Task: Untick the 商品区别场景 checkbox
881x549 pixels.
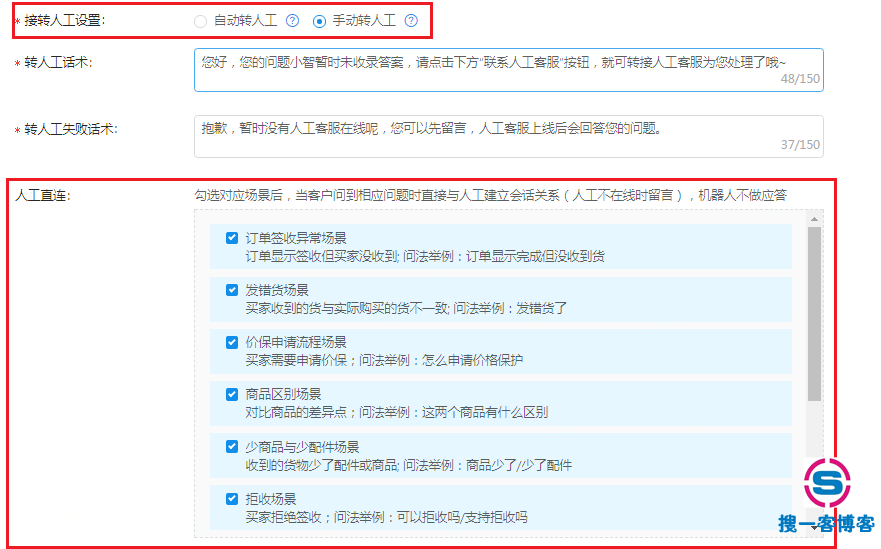Action: (232, 394)
